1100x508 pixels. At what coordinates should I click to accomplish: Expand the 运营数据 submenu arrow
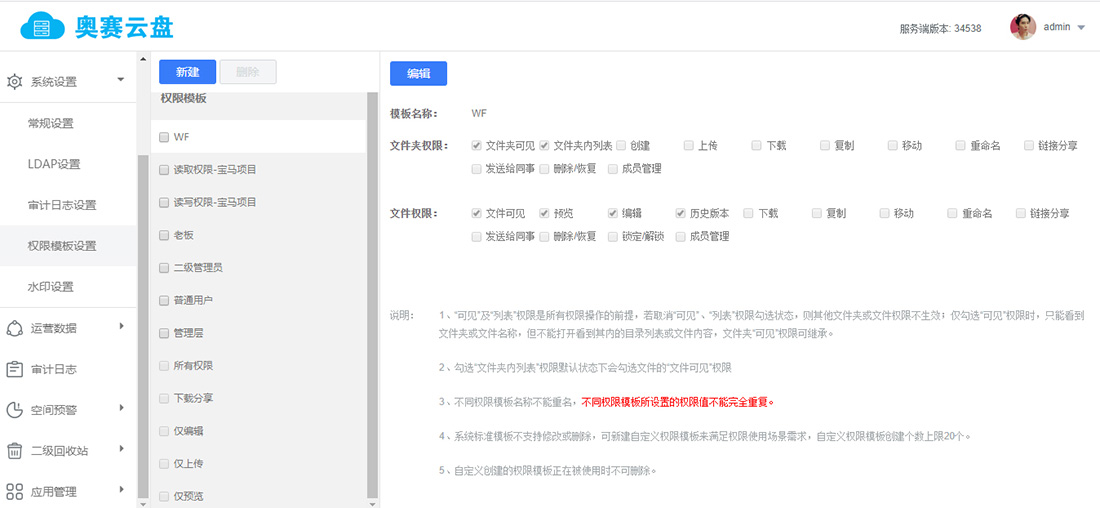coord(121,326)
